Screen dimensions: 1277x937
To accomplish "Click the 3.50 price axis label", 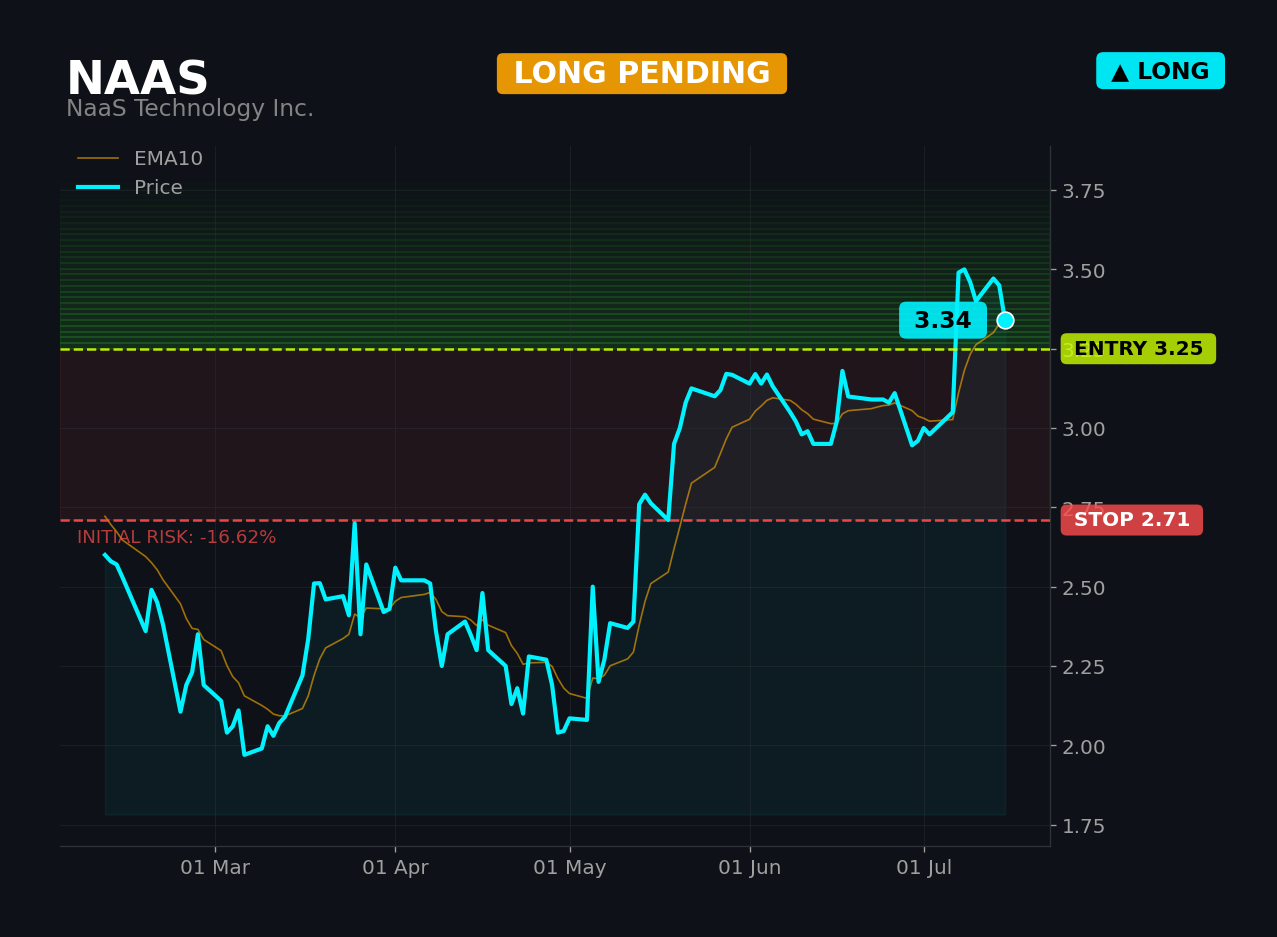I will coord(1084,271).
